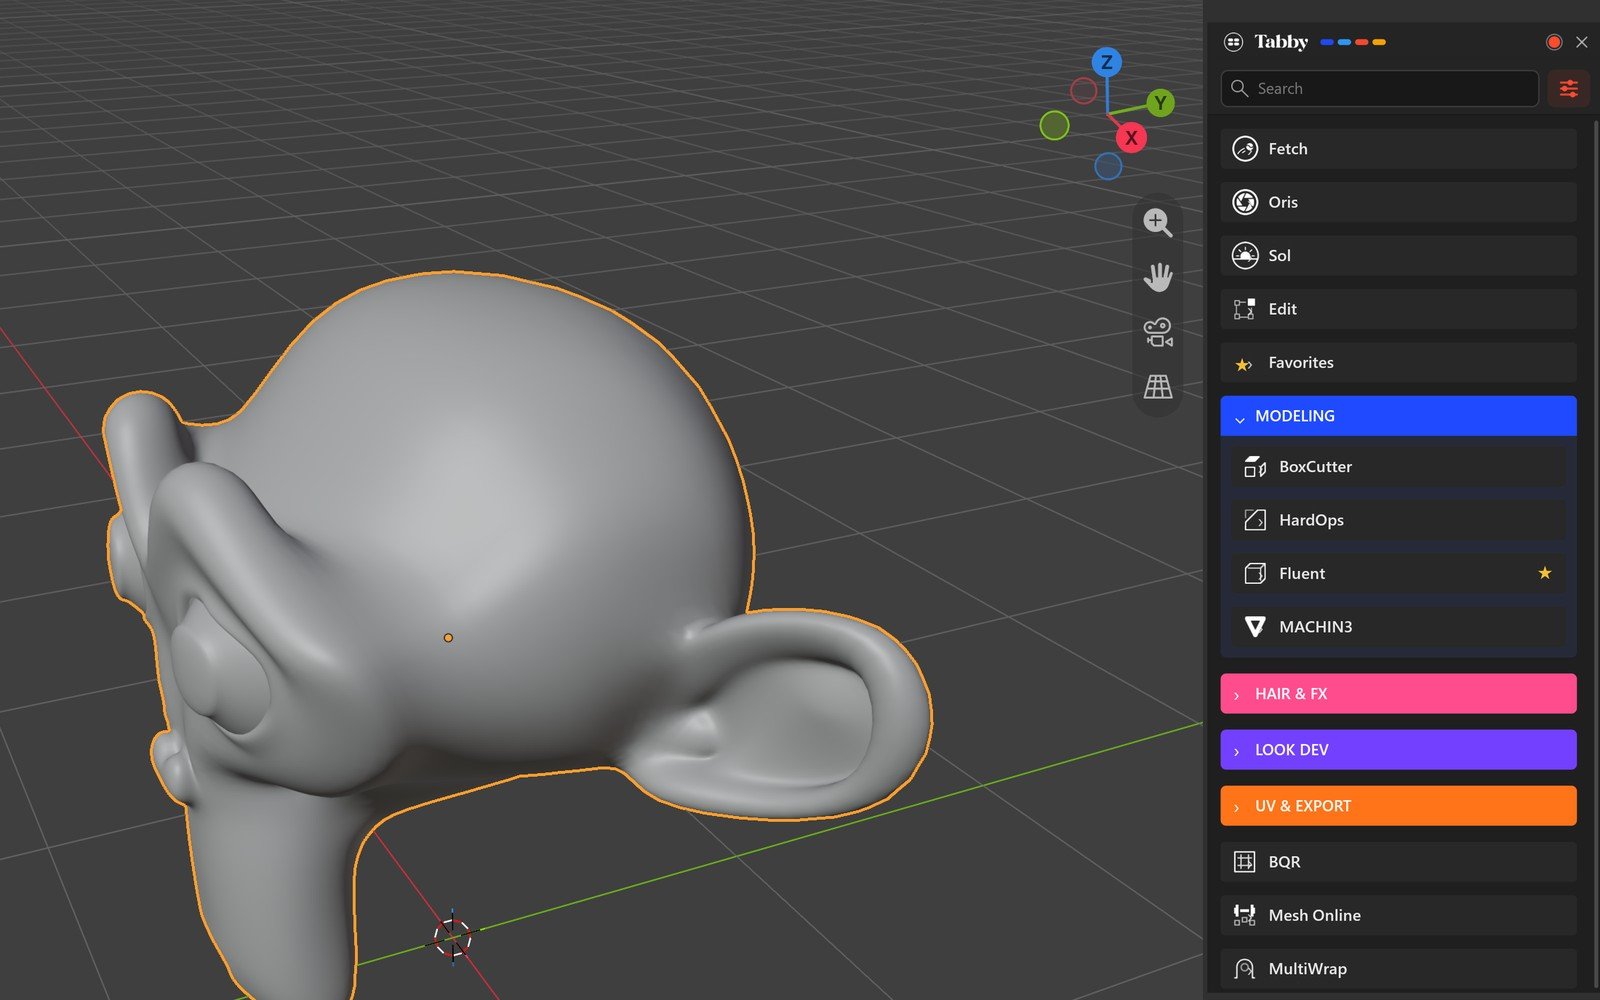Open the Favorites entry

coord(1398,363)
